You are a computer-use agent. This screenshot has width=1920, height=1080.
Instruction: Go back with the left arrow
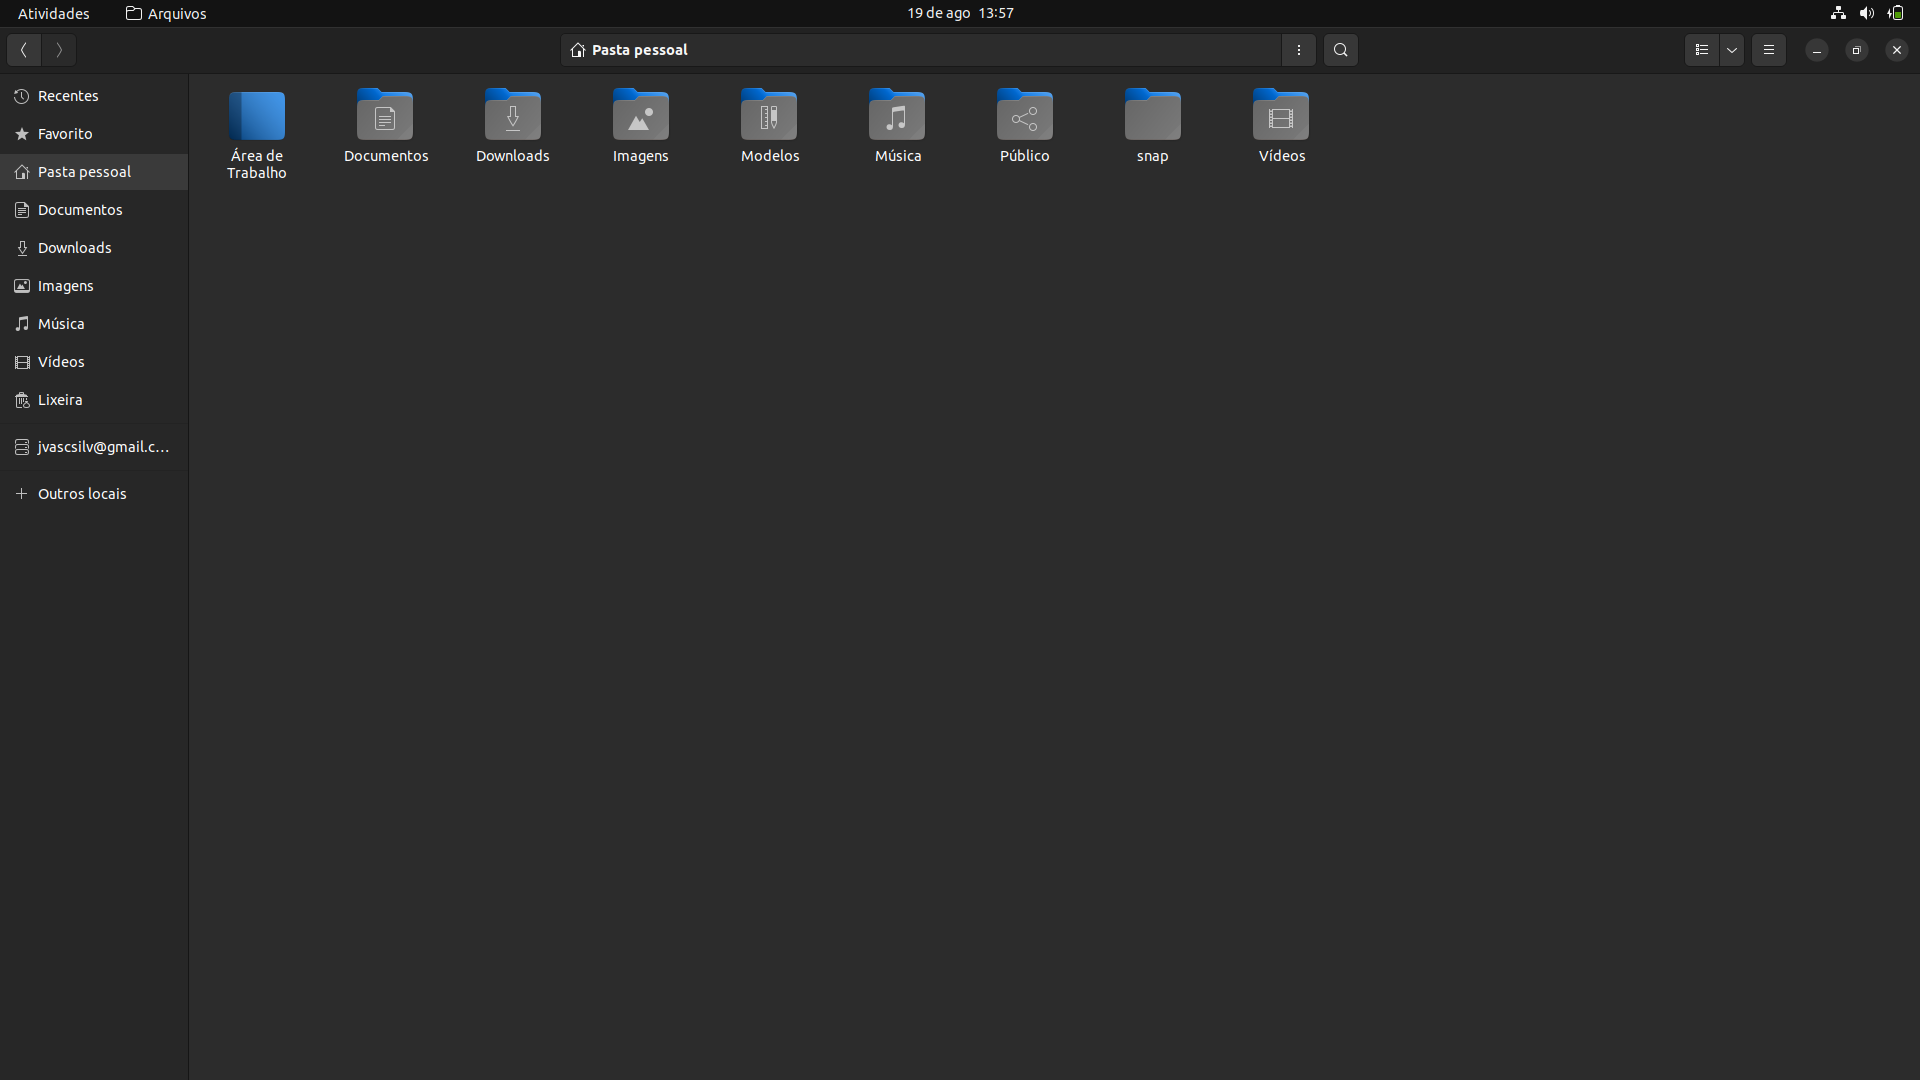click(x=24, y=50)
